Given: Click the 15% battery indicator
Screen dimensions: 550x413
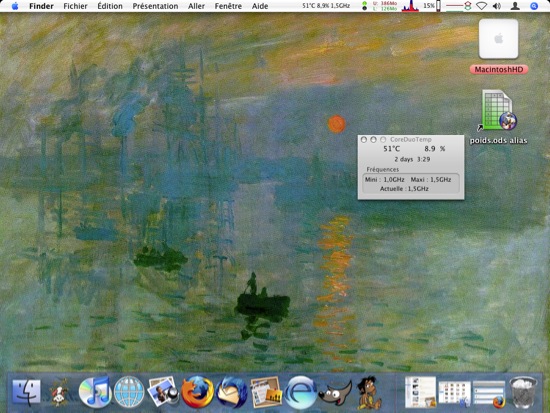Looking at the screenshot, I should click(432, 6).
